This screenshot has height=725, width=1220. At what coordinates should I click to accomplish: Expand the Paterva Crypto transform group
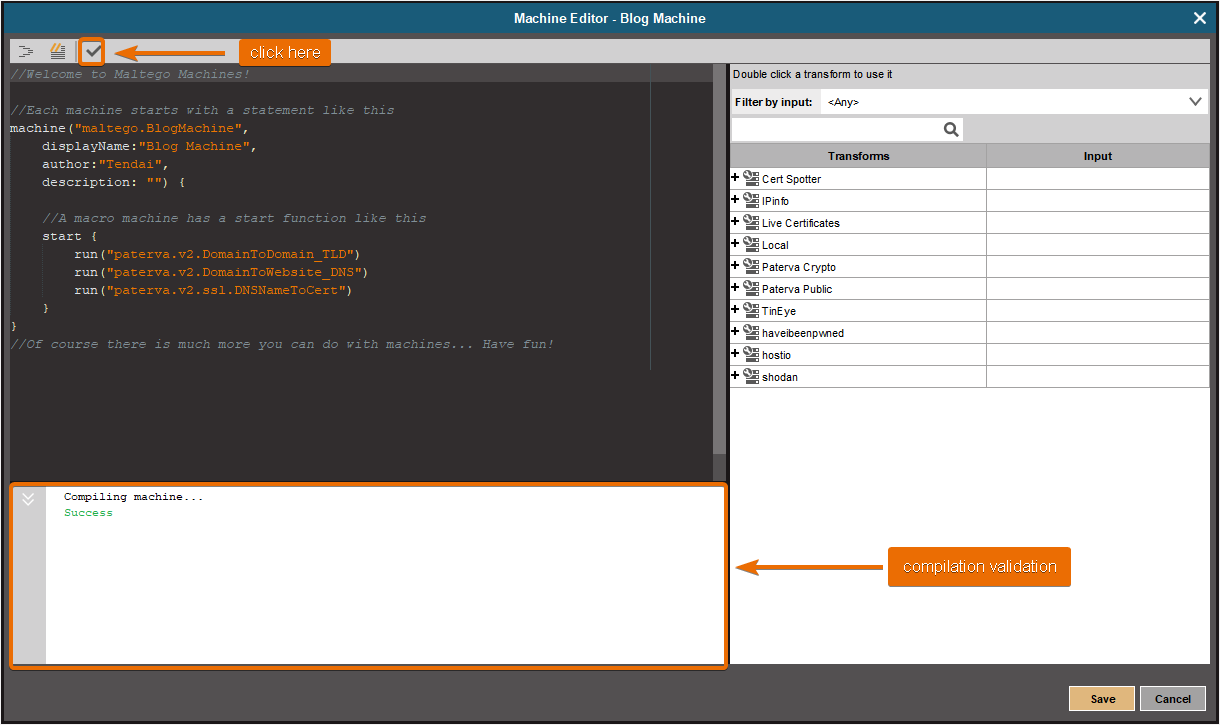point(736,266)
